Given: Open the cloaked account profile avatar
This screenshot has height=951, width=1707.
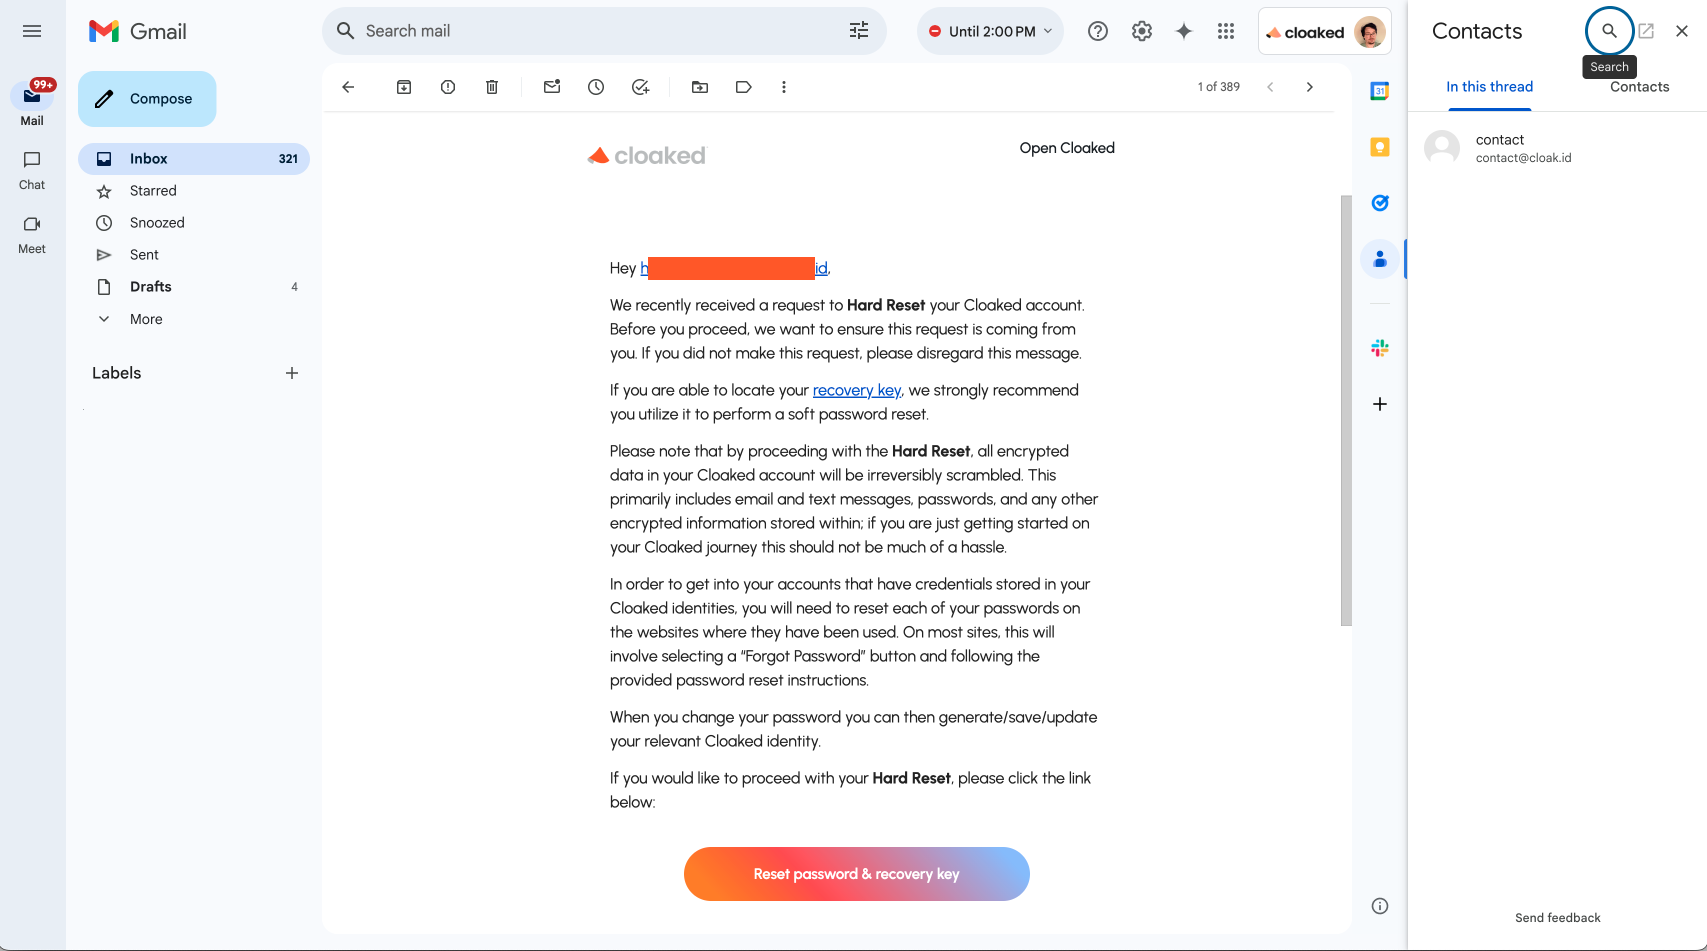Looking at the screenshot, I should 1370,32.
